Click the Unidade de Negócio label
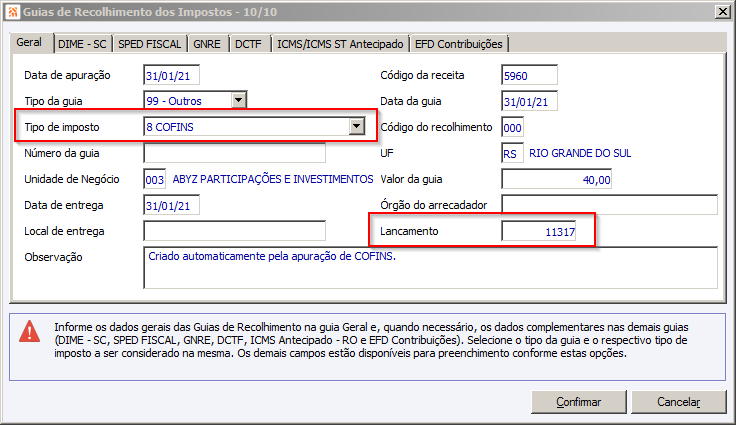 [x=72, y=179]
